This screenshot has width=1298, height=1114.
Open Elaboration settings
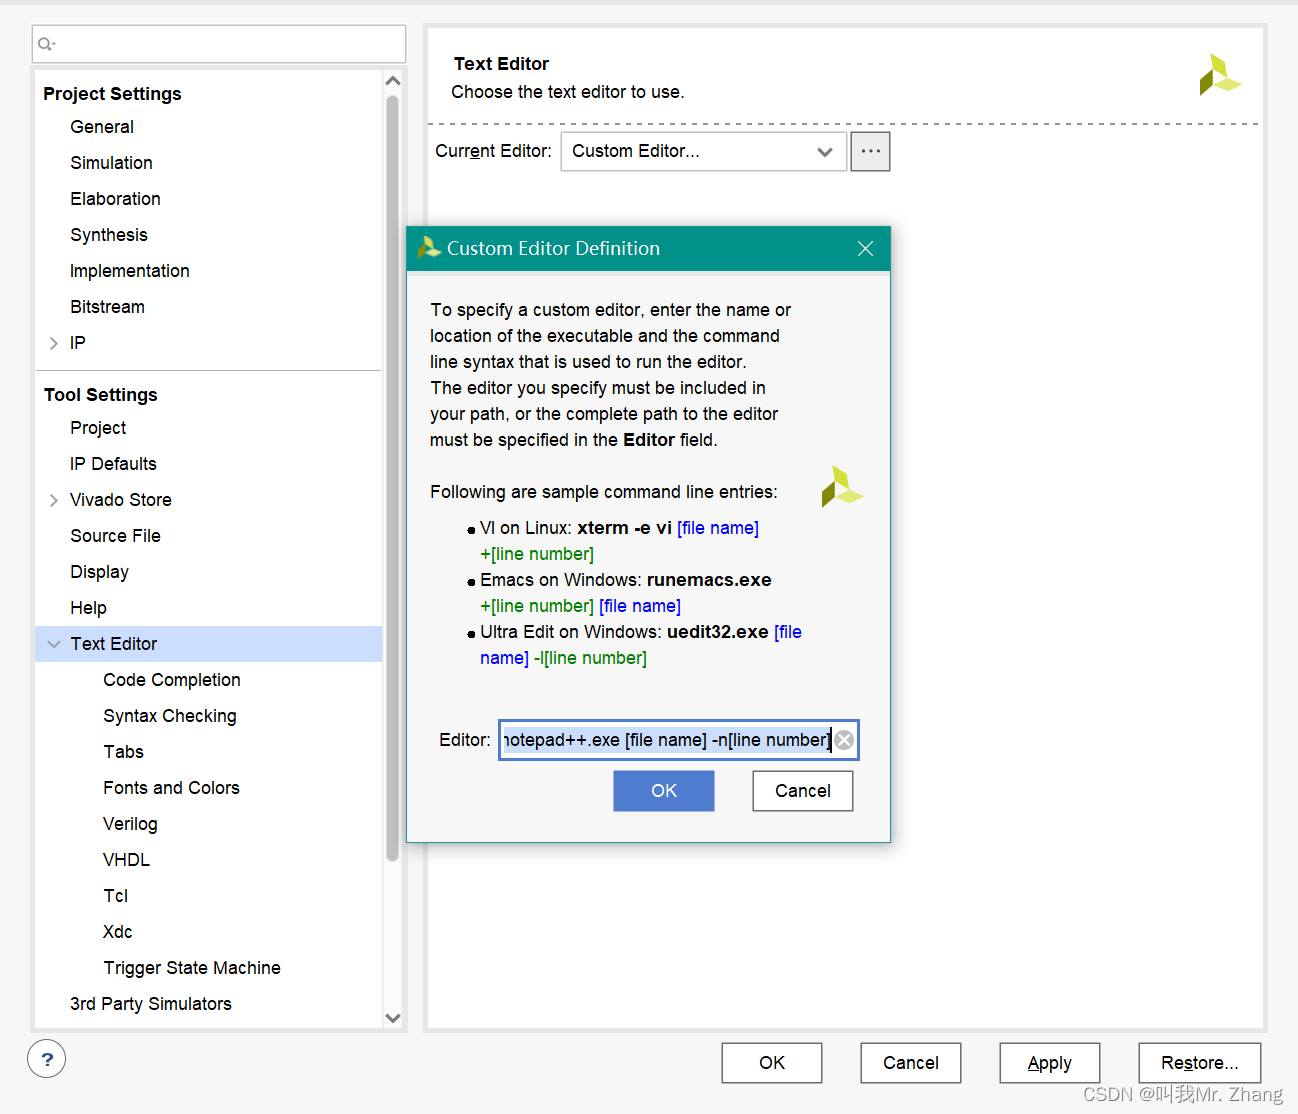115,199
